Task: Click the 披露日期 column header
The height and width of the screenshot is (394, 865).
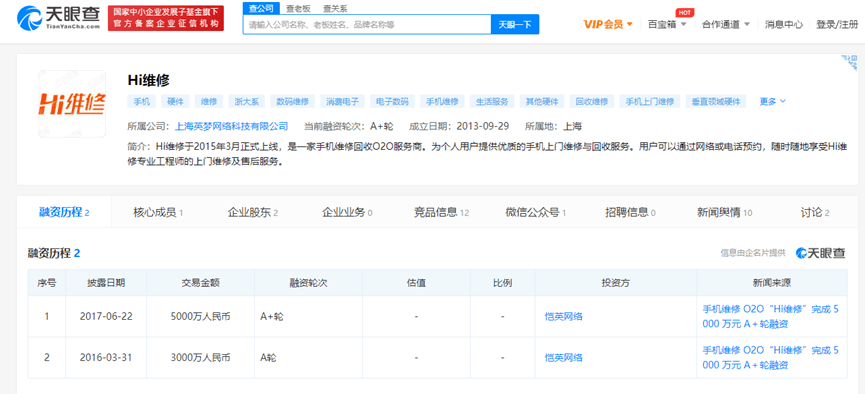Action: tap(106, 283)
